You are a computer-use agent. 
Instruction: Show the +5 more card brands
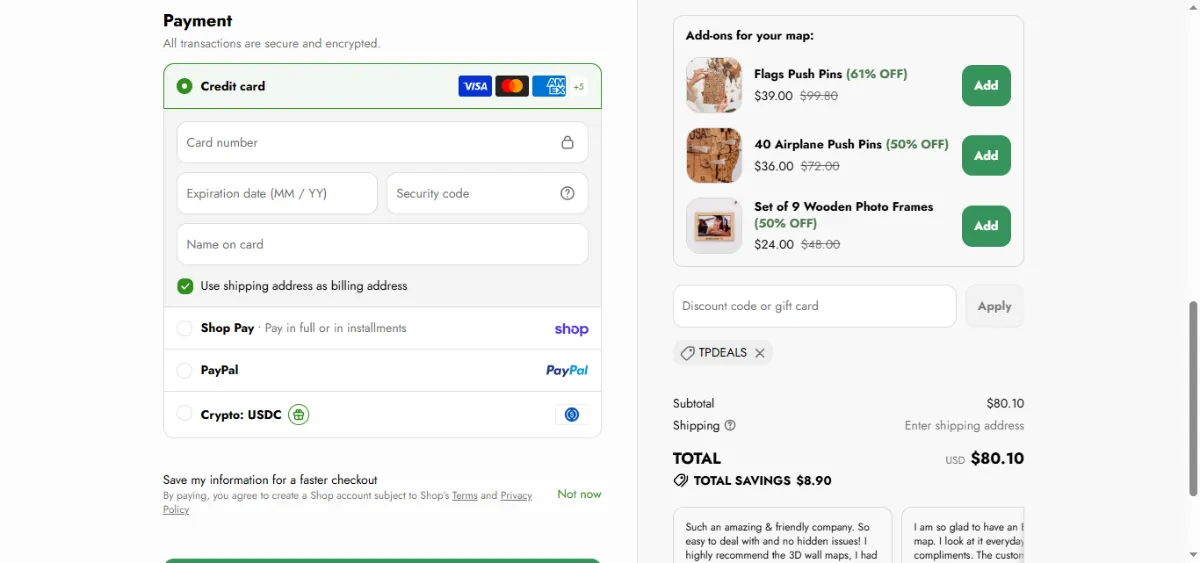(579, 87)
